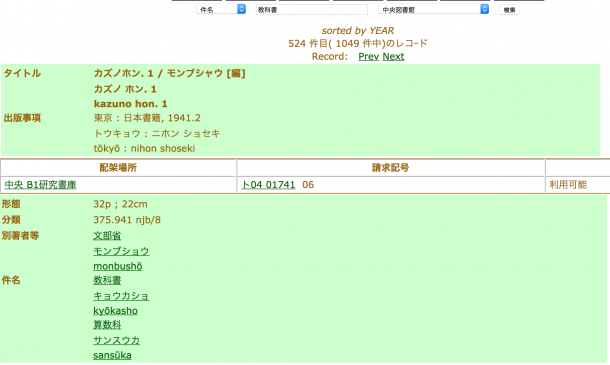
Task: Click the 出版事項 field label
Action: pyautogui.click(x=22, y=118)
